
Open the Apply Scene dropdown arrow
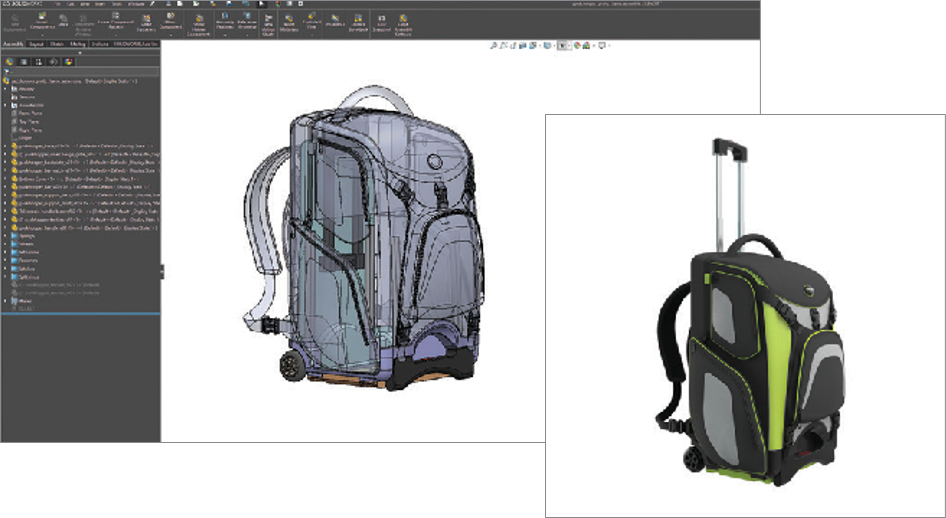594,45
